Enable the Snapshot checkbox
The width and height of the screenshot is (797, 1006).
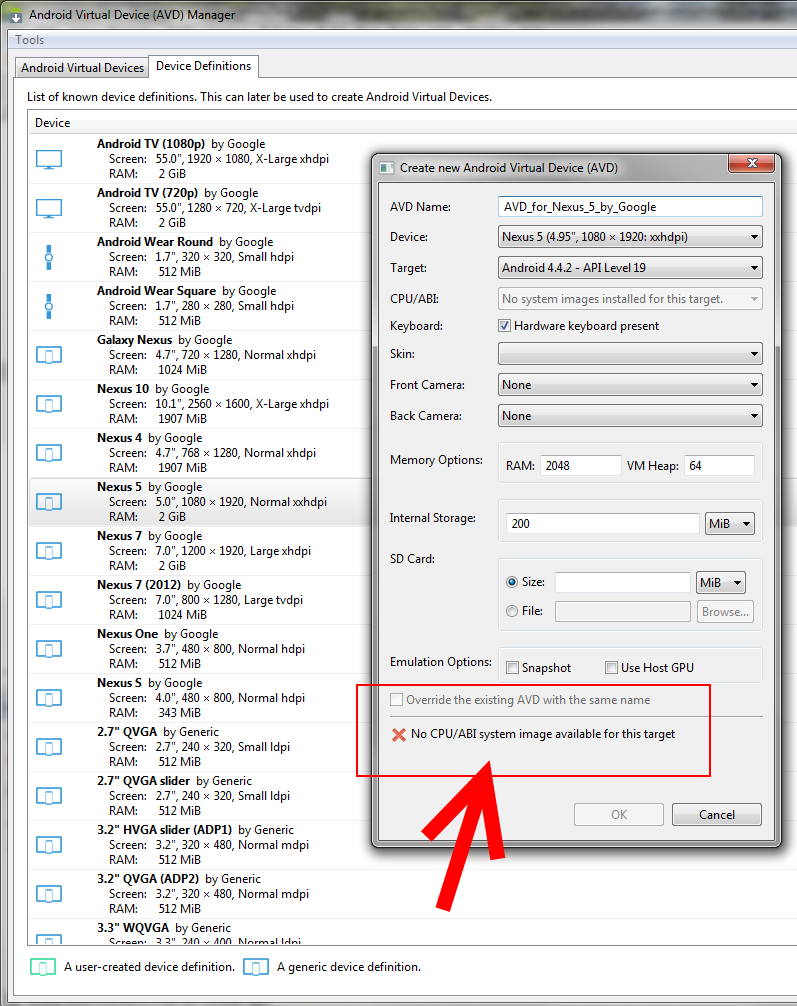pos(512,668)
